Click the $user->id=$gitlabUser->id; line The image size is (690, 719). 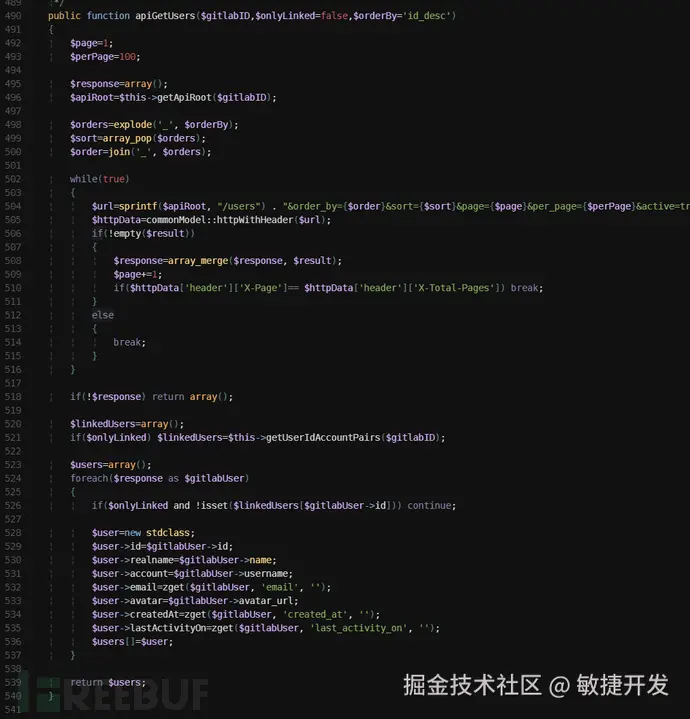pos(162,546)
